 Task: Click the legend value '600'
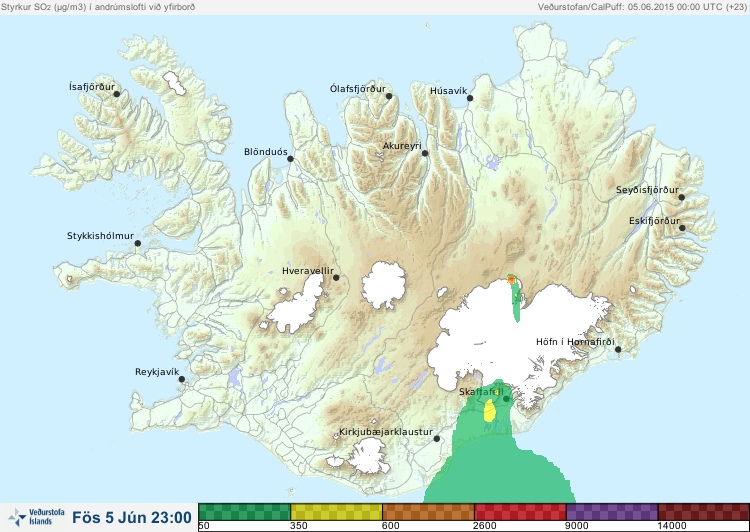click(391, 526)
